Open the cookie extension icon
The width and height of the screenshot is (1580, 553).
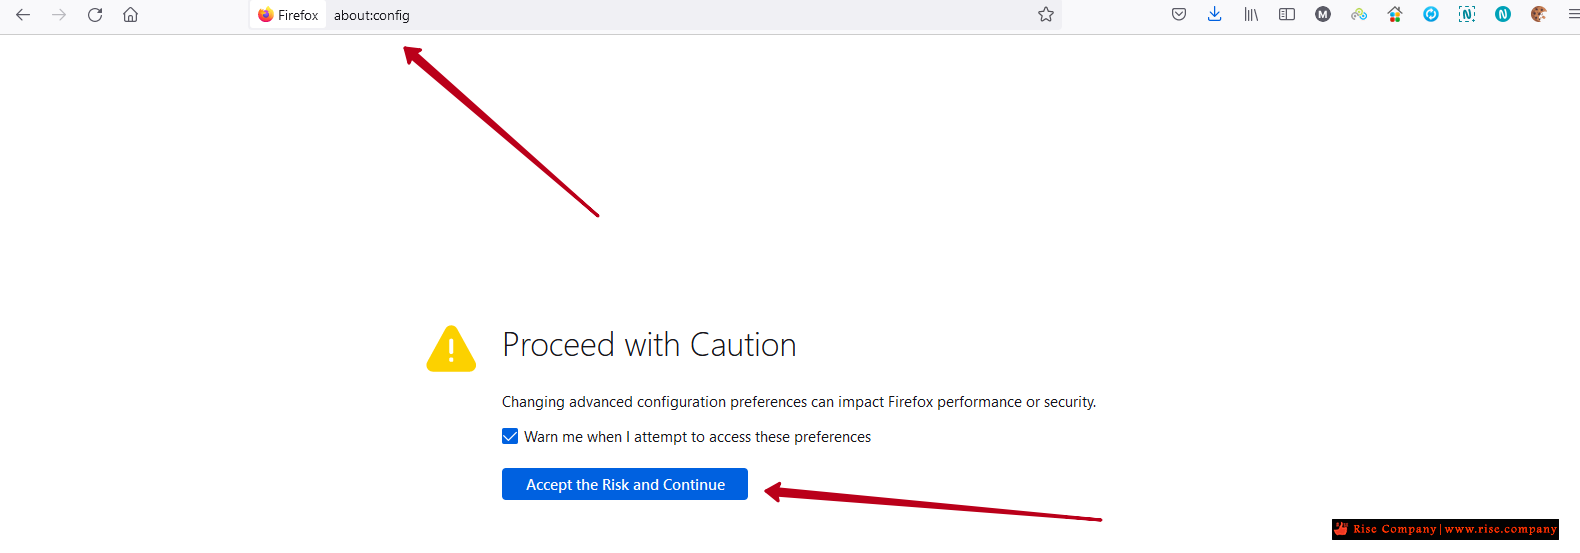coord(1539,14)
